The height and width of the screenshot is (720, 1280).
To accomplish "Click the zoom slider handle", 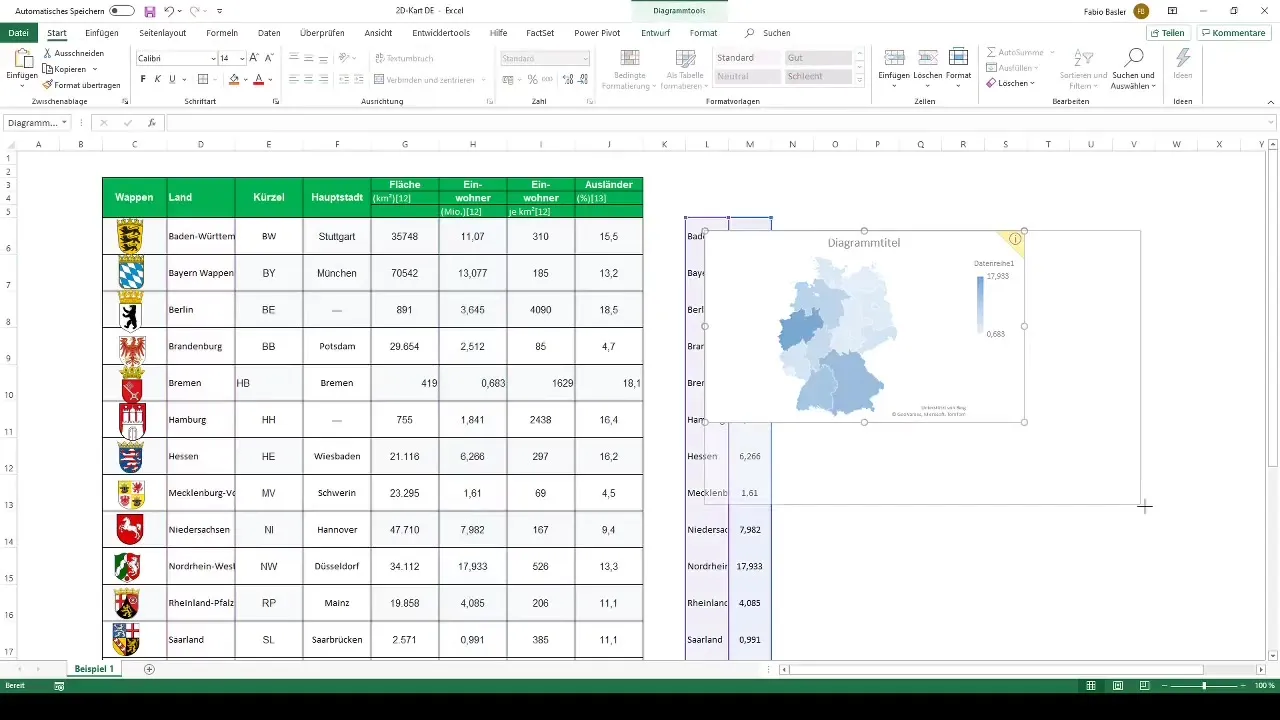I will pos(1204,686).
